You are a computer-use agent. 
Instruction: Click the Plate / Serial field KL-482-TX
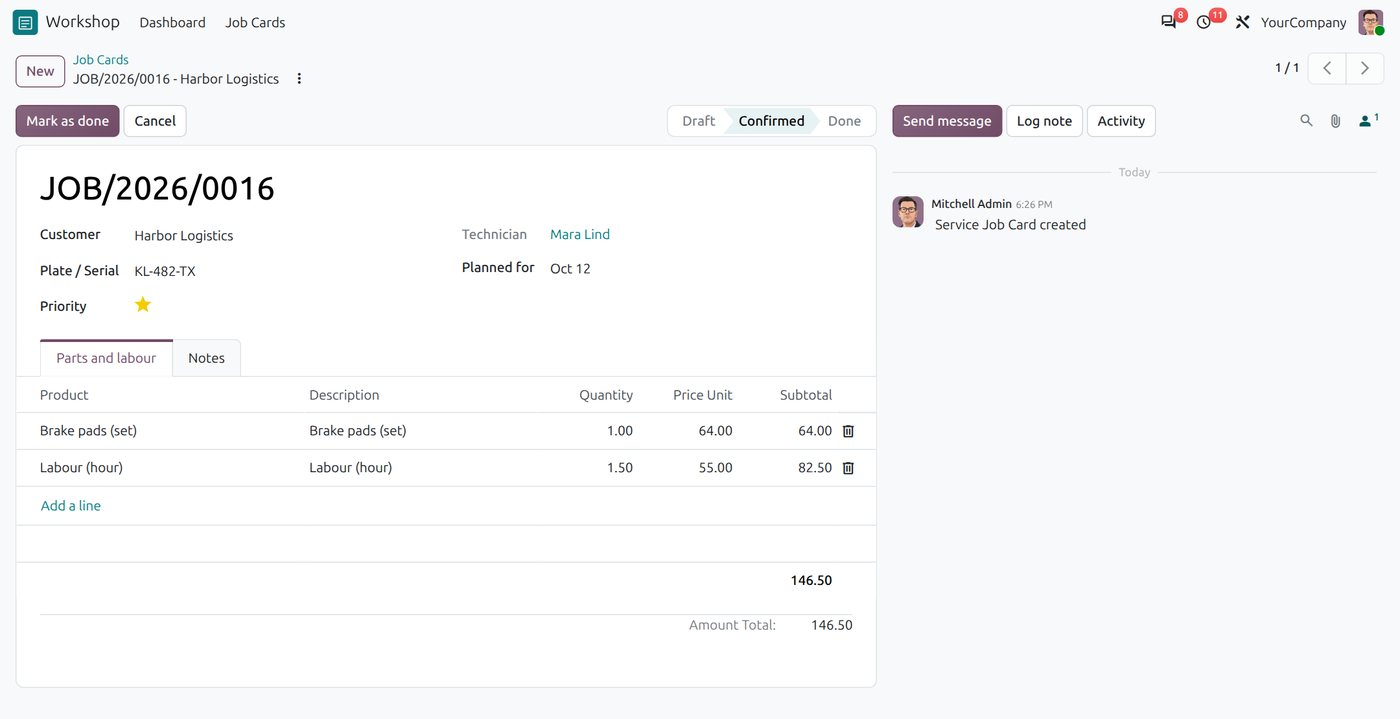(165, 271)
